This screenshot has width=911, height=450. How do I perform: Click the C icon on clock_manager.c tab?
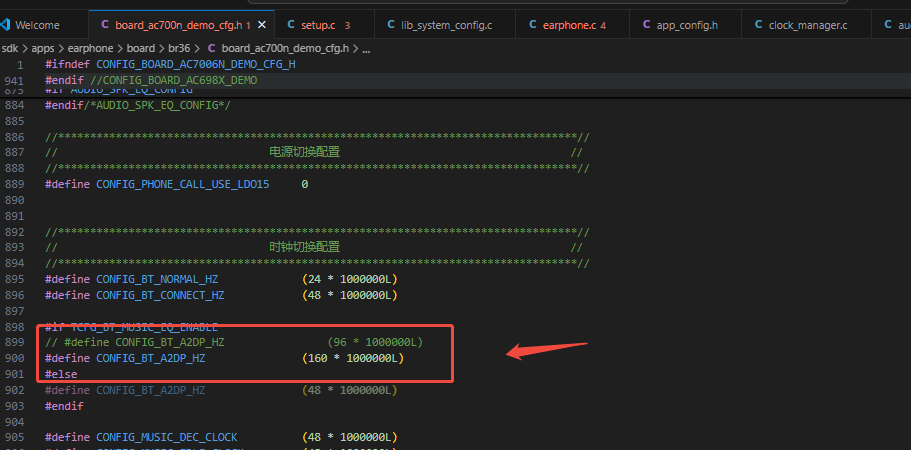coord(758,24)
